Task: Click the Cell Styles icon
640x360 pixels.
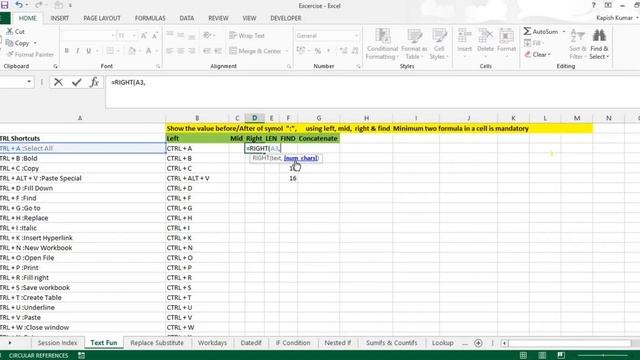Action: pos(439,36)
